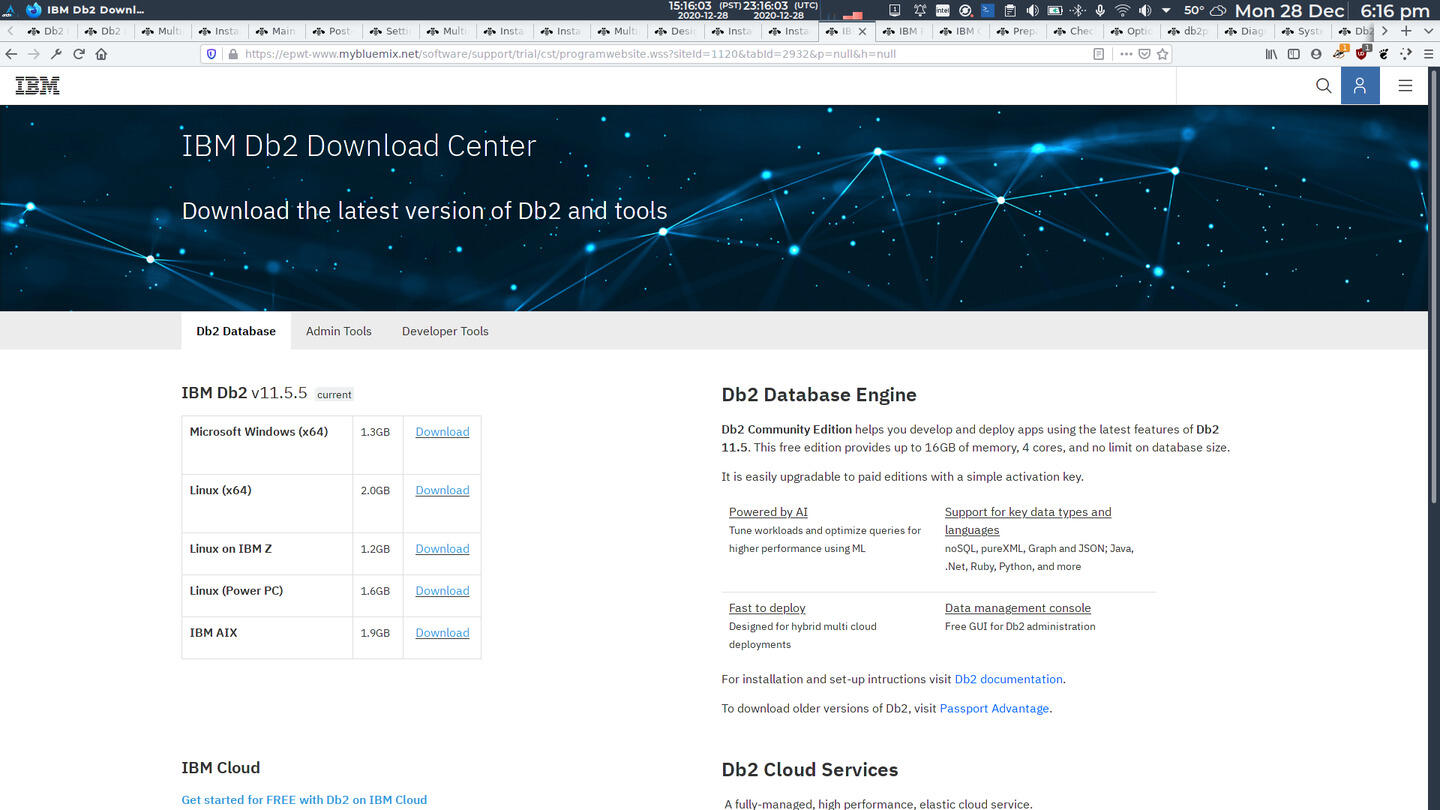Open a new browser tab
Viewport: 1440px width, 810px height.
point(1406,31)
